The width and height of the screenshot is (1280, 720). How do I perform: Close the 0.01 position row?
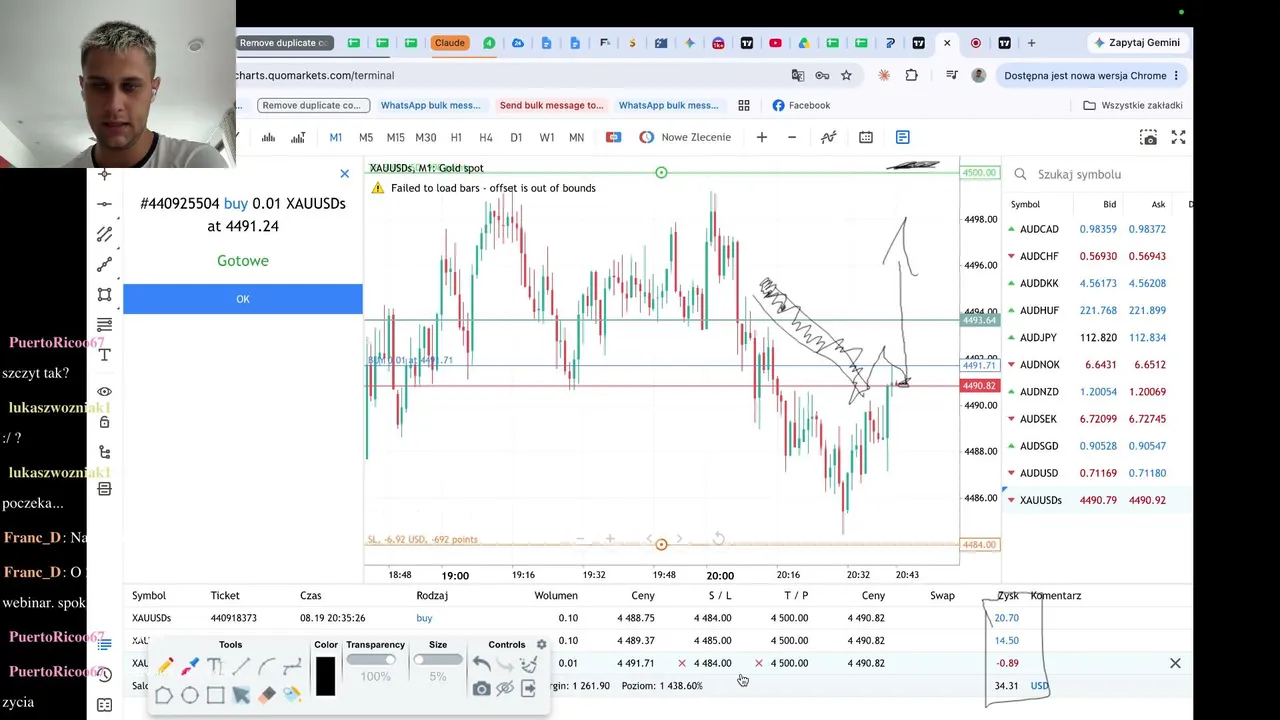[x=1175, y=663]
